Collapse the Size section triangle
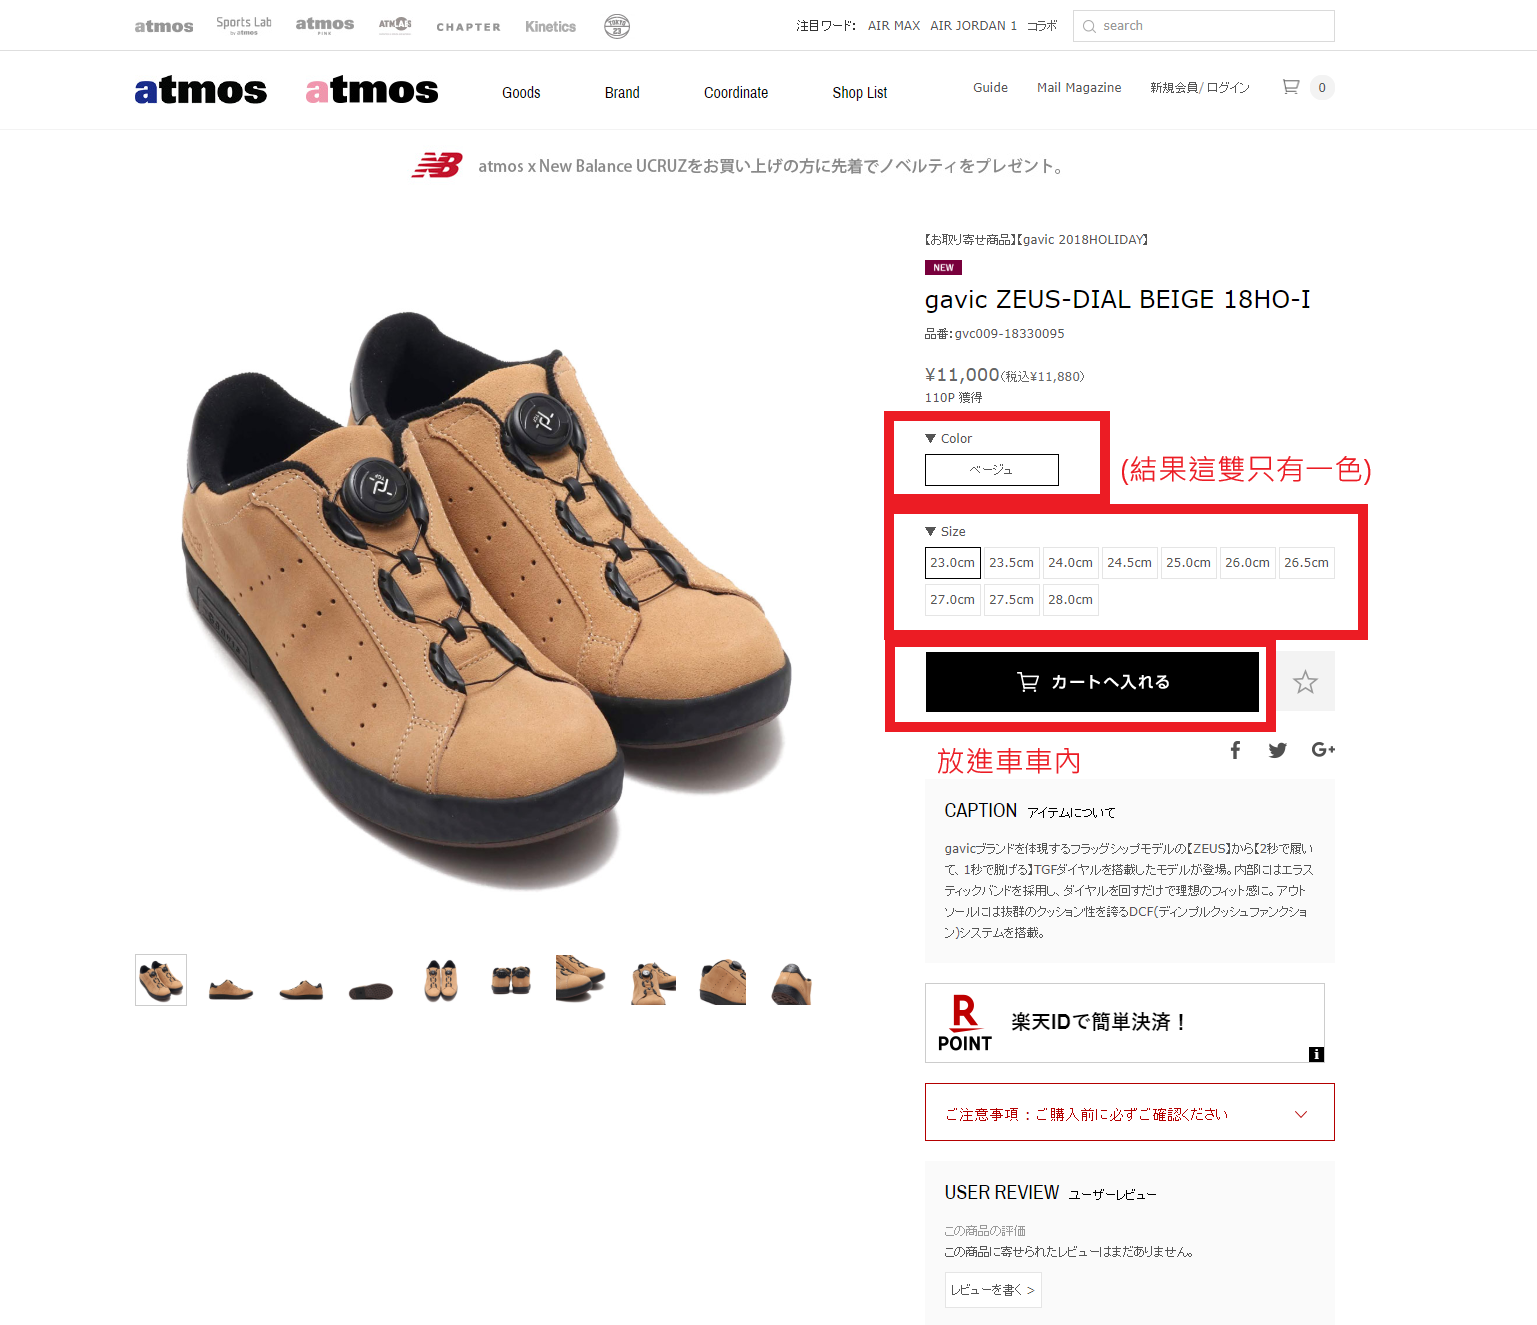The height and width of the screenshot is (1325, 1537). coord(930,531)
